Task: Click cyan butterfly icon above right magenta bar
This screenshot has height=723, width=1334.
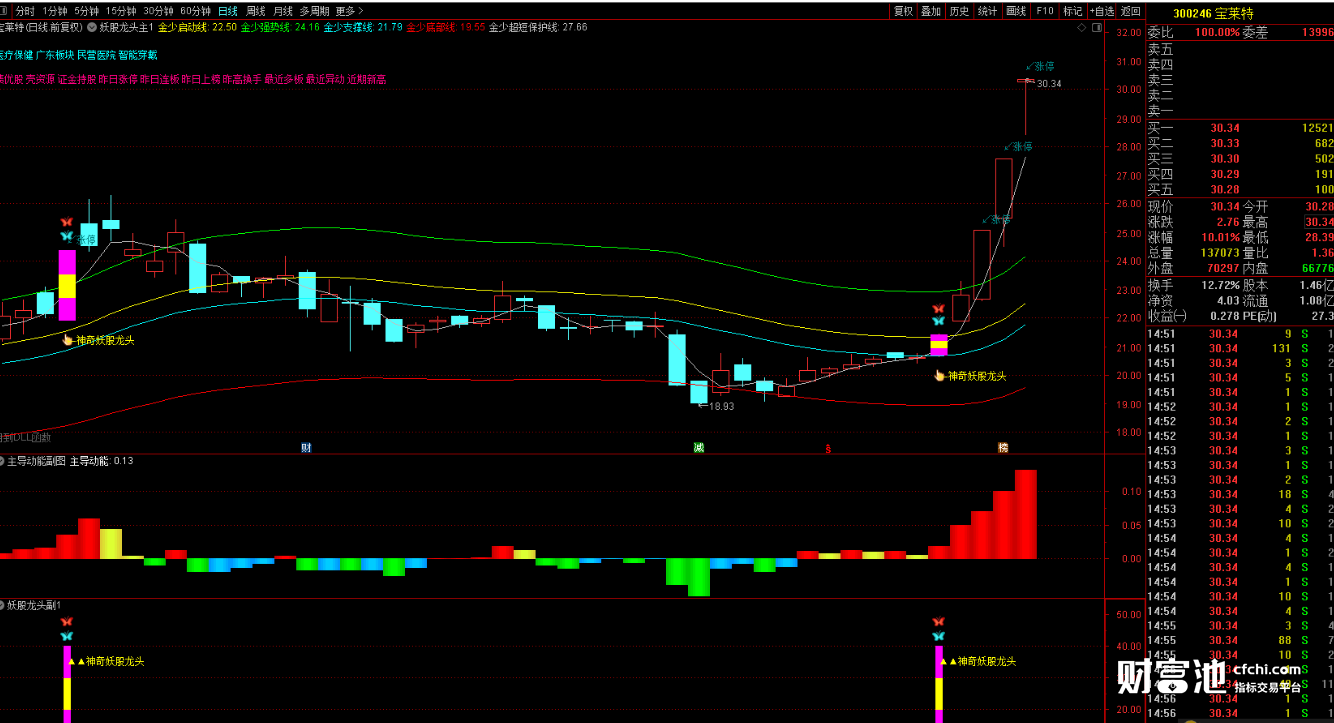Action: pos(938,321)
